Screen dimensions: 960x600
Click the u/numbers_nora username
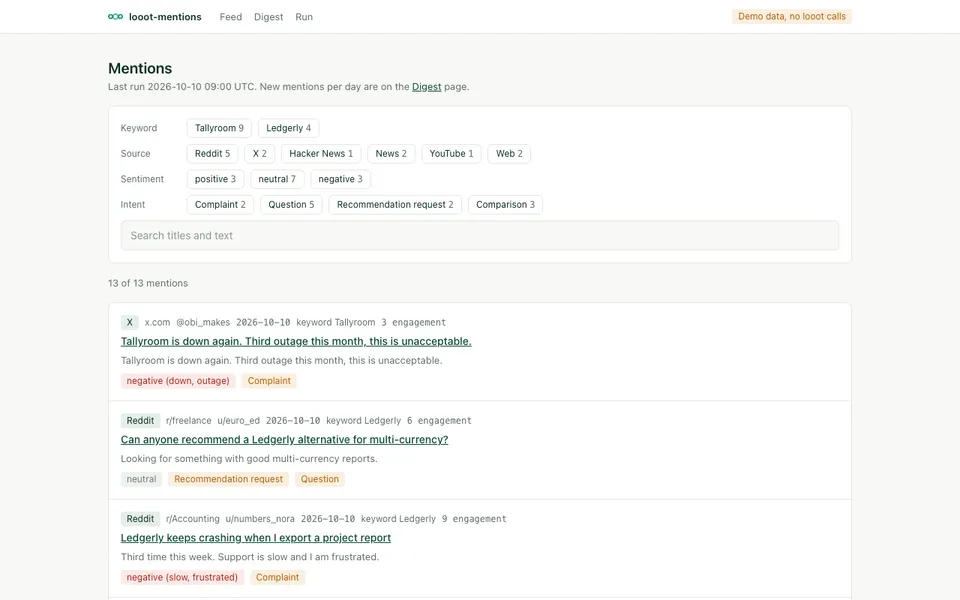pyautogui.click(x=260, y=519)
